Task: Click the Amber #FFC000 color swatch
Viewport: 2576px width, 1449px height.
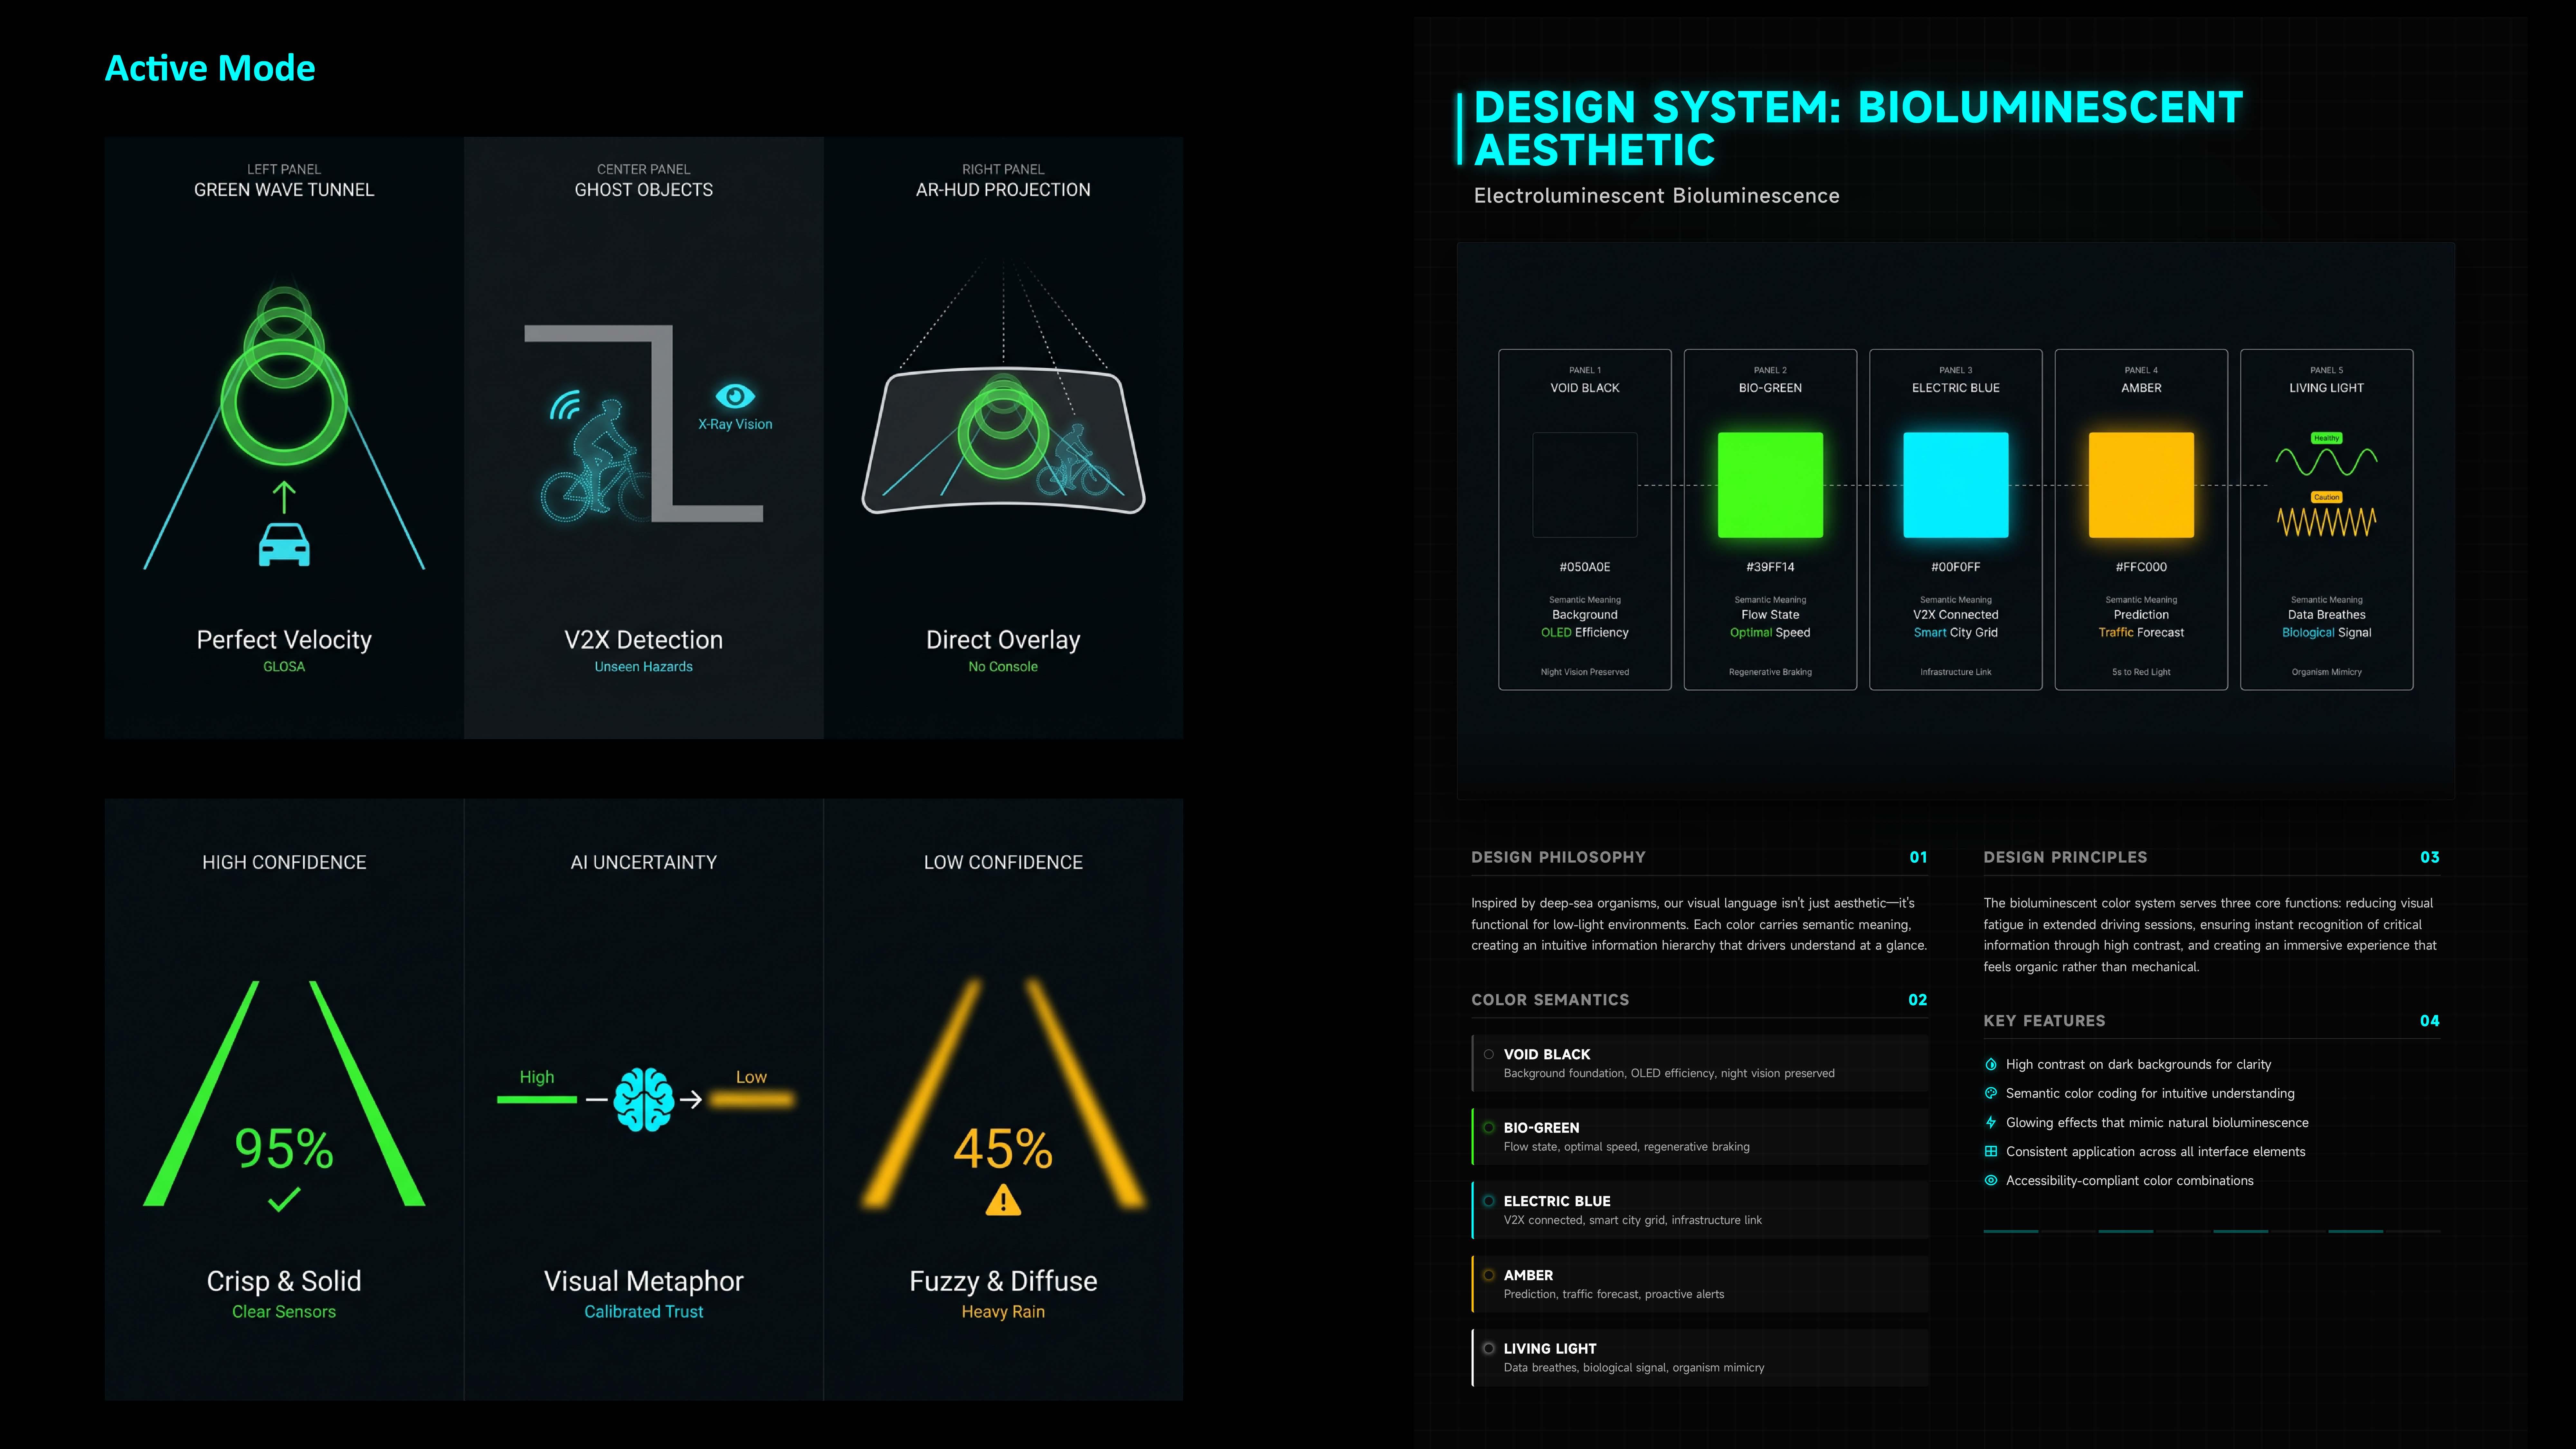Action: [2141, 485]
